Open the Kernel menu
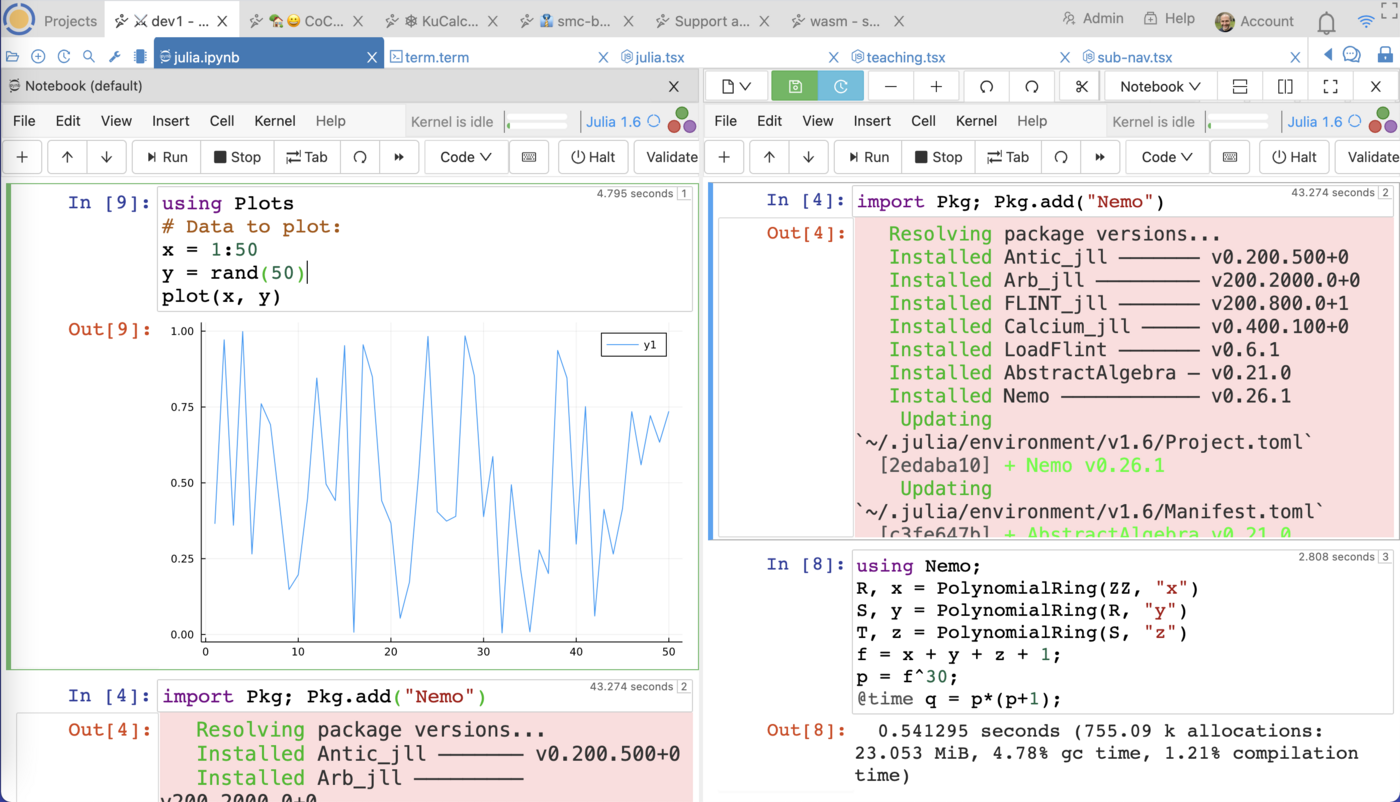The height and width of the screenshot is (802, 1400). (x=274, y=121)
